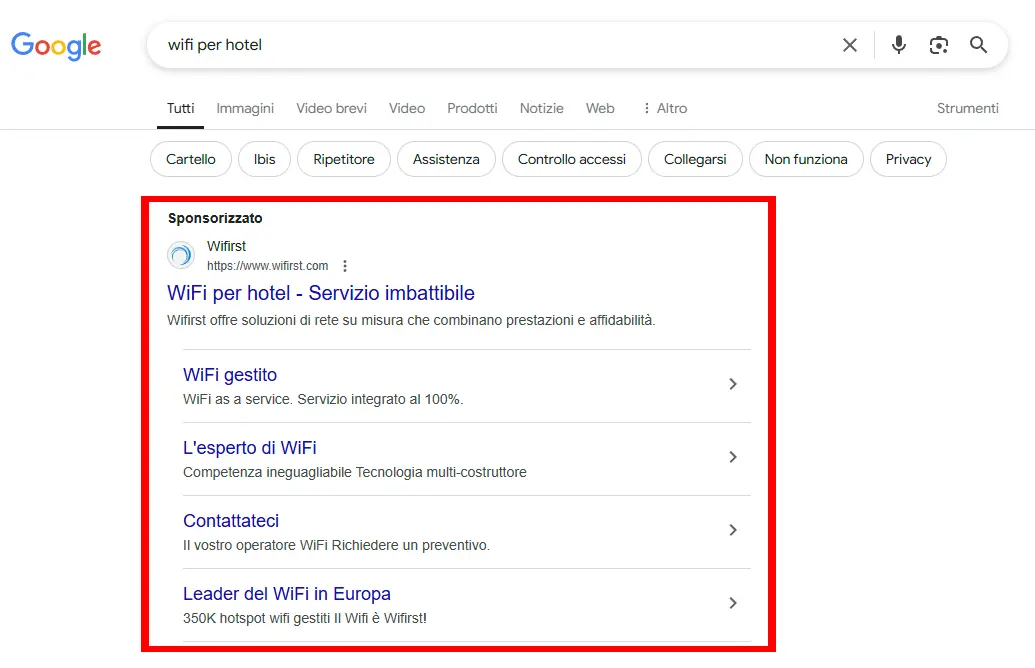Click the three-dot icon beside Altro
The image size is (1035, 668).
pyautogui.click(x=646, y=108)
